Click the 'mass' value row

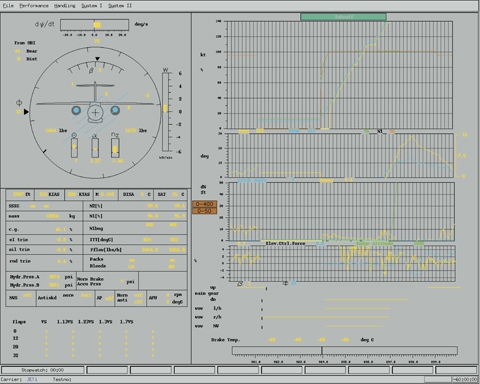44,216
